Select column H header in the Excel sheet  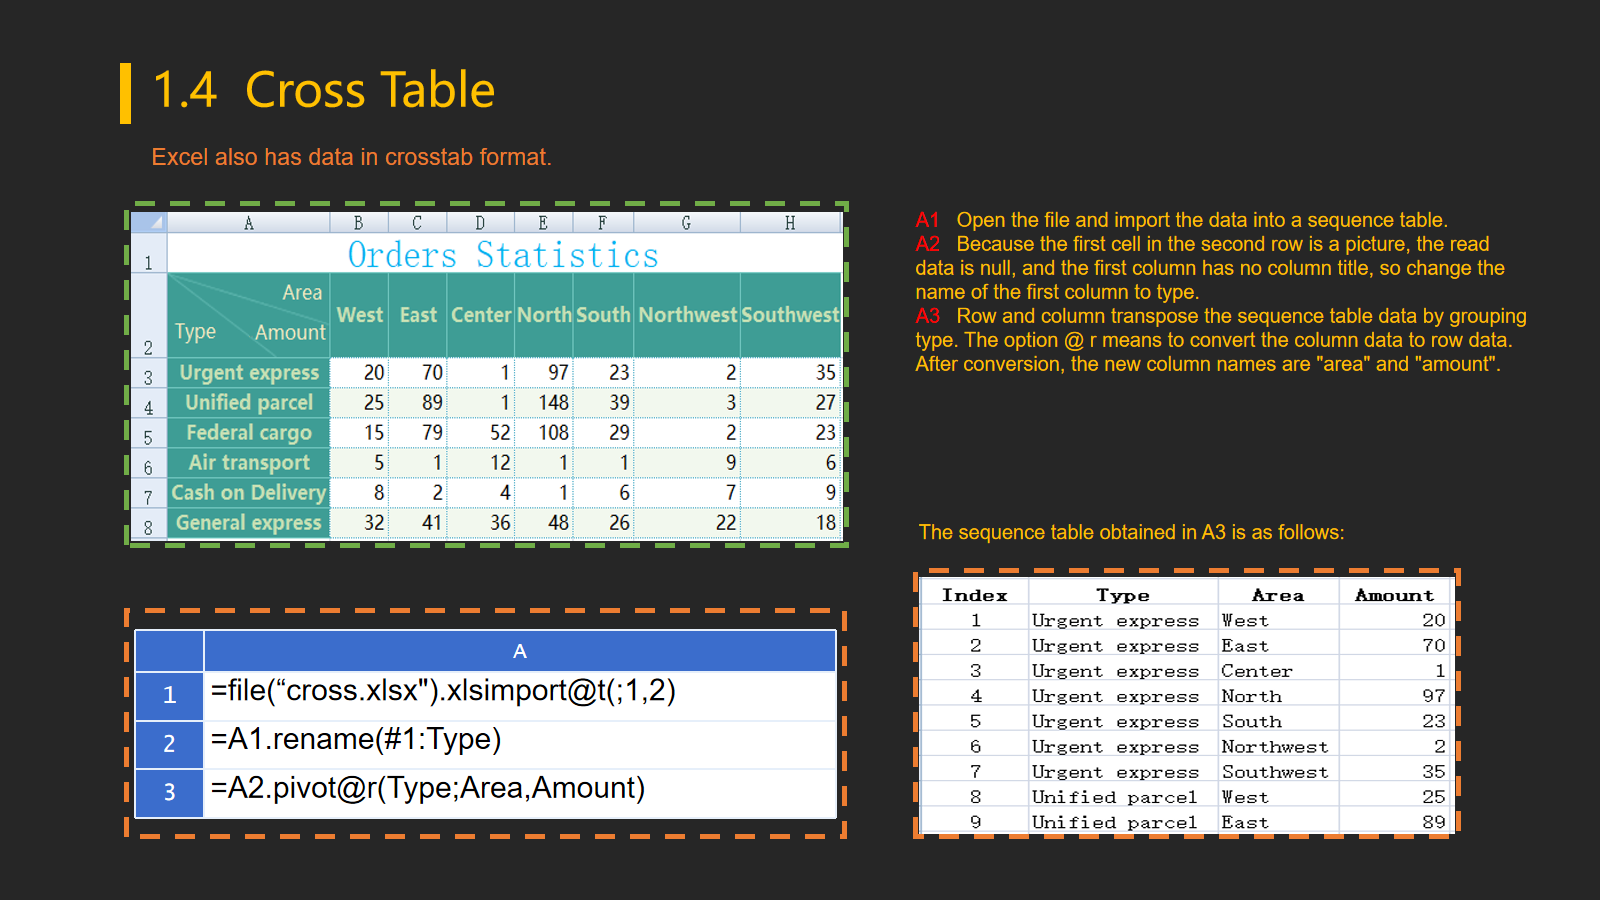[x=790, y=223]
